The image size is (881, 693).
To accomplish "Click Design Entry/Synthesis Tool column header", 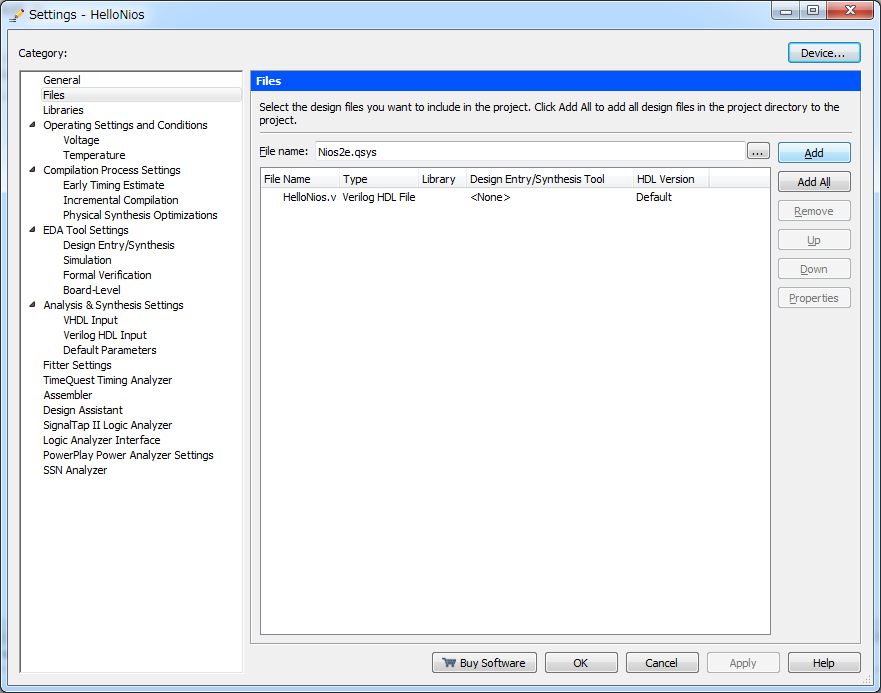I will point(550,179).
